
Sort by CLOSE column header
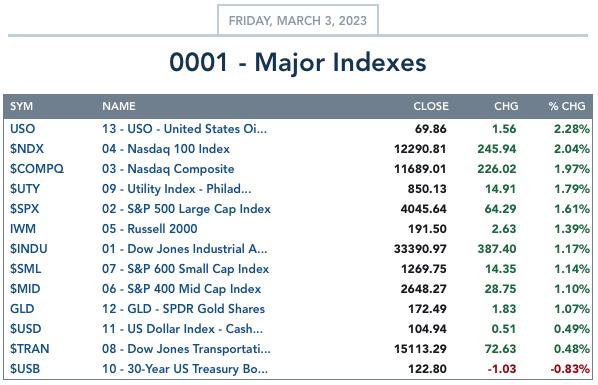pos(431,106)
